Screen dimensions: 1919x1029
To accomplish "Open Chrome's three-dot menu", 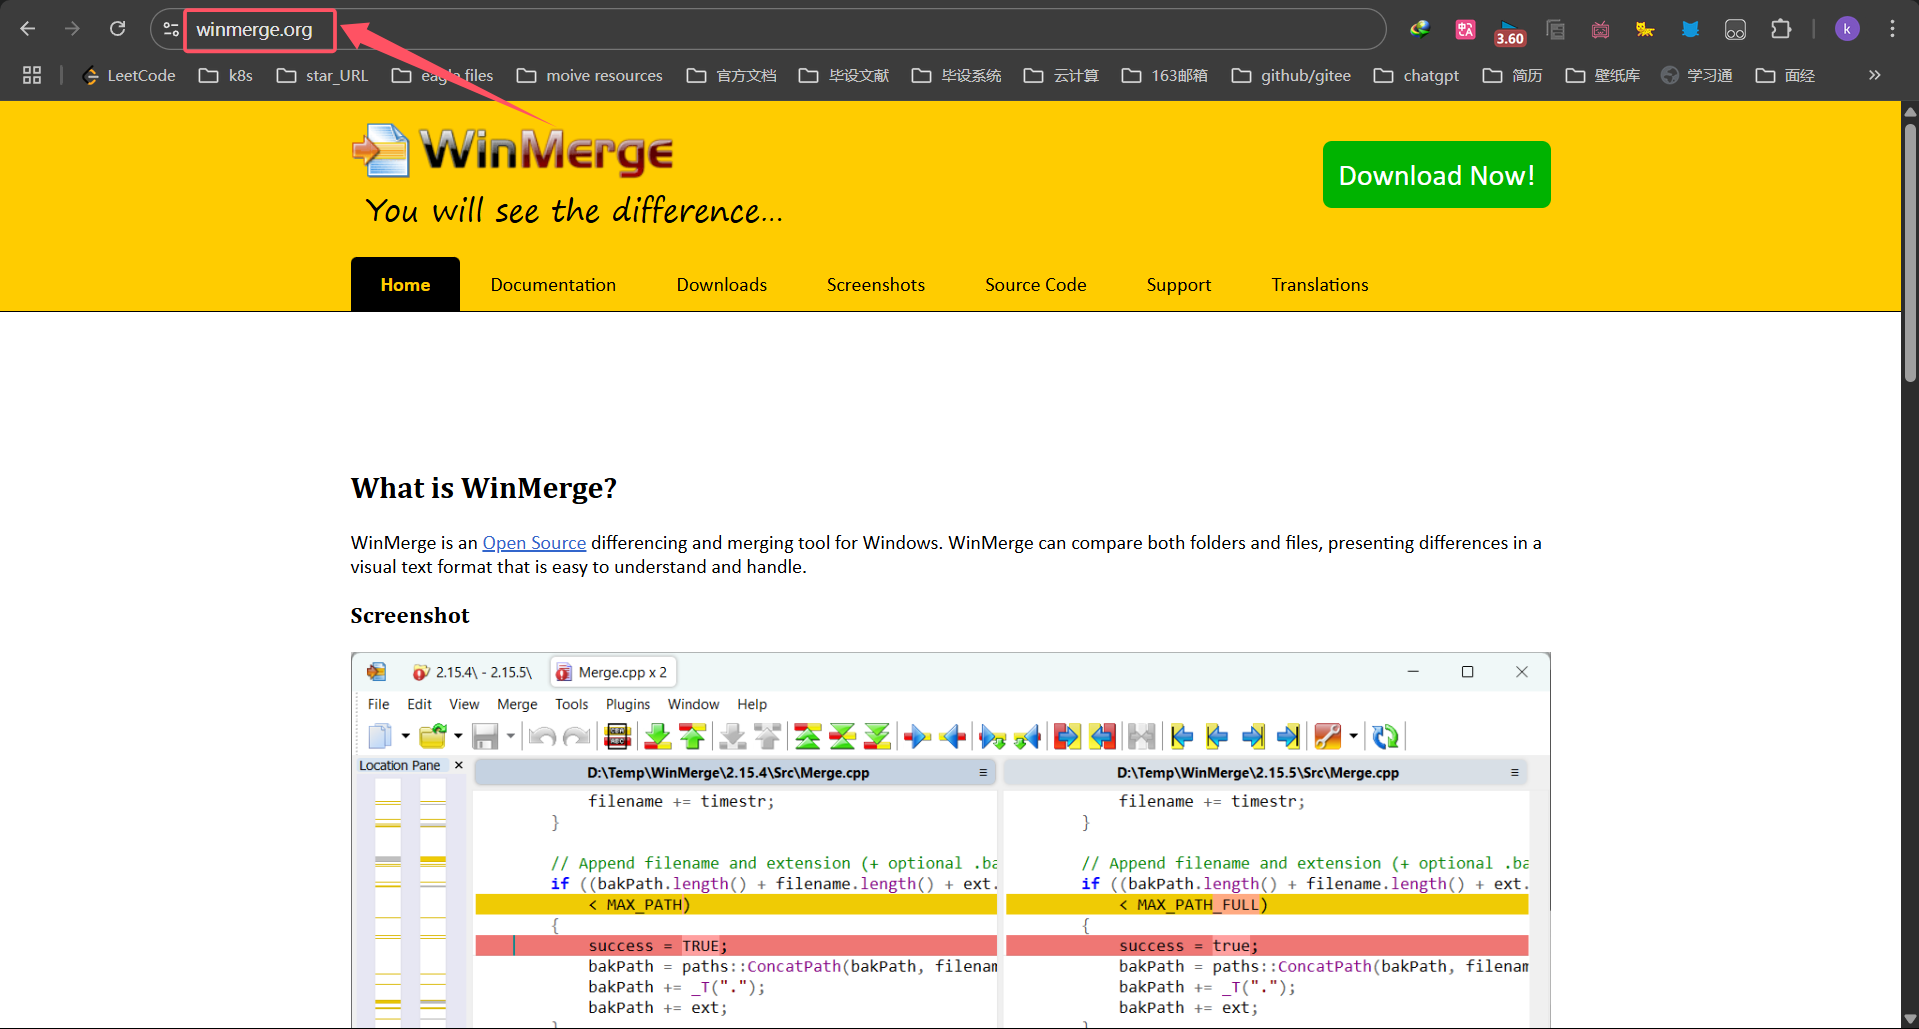I will pyautogui.click(x=1892, y=29).
